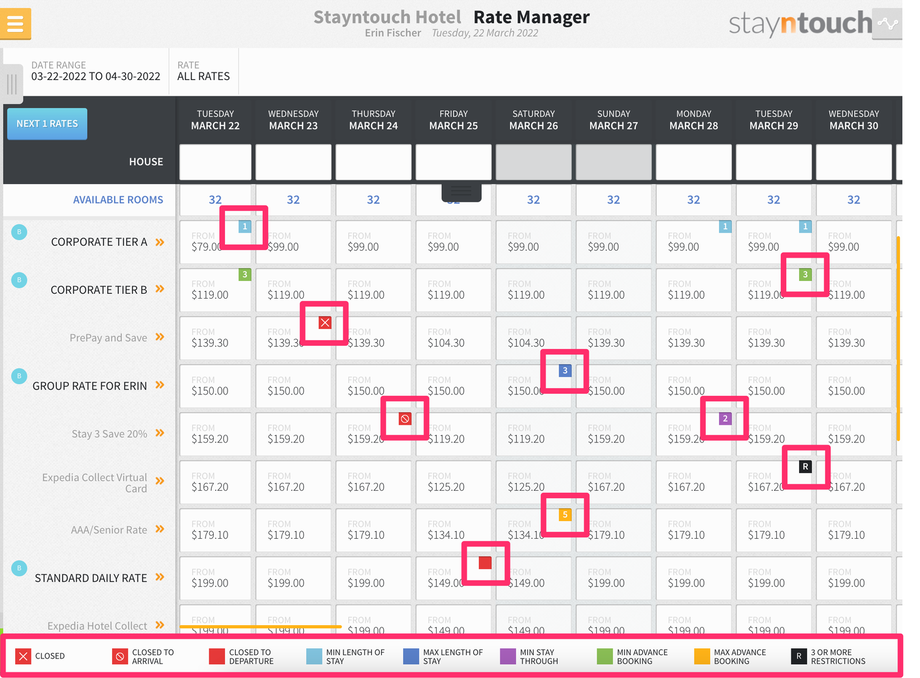Select the Tuesday March 22 column header
This screenshot has height=678, width=920.
[x=215, y=120]
